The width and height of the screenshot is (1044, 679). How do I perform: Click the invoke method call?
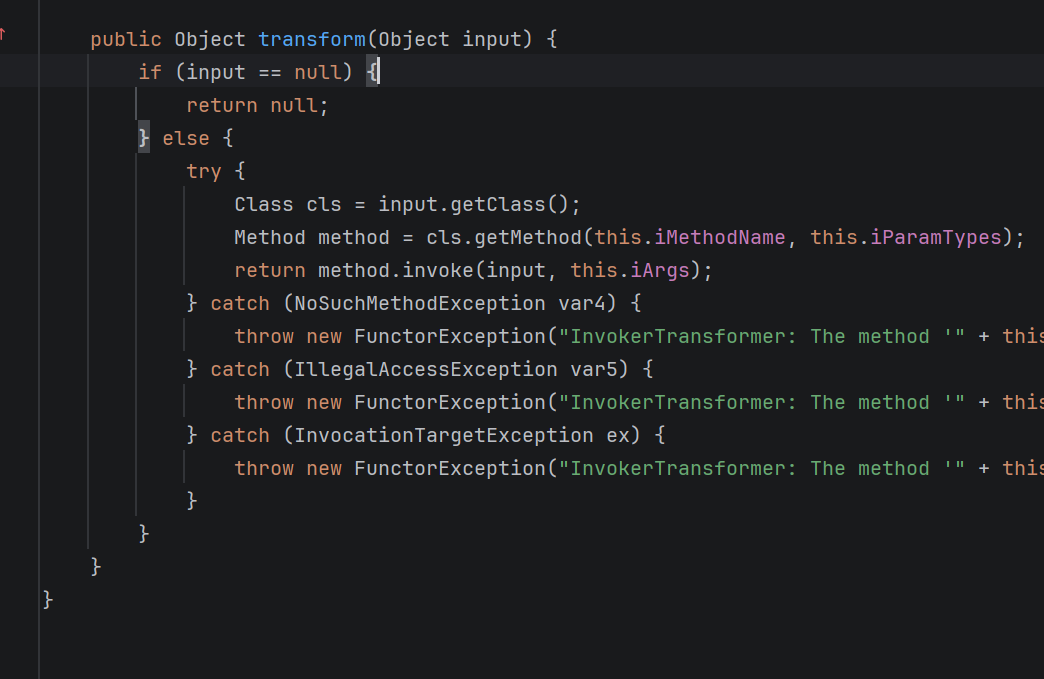pyautogui.click(x=437, y=270)
